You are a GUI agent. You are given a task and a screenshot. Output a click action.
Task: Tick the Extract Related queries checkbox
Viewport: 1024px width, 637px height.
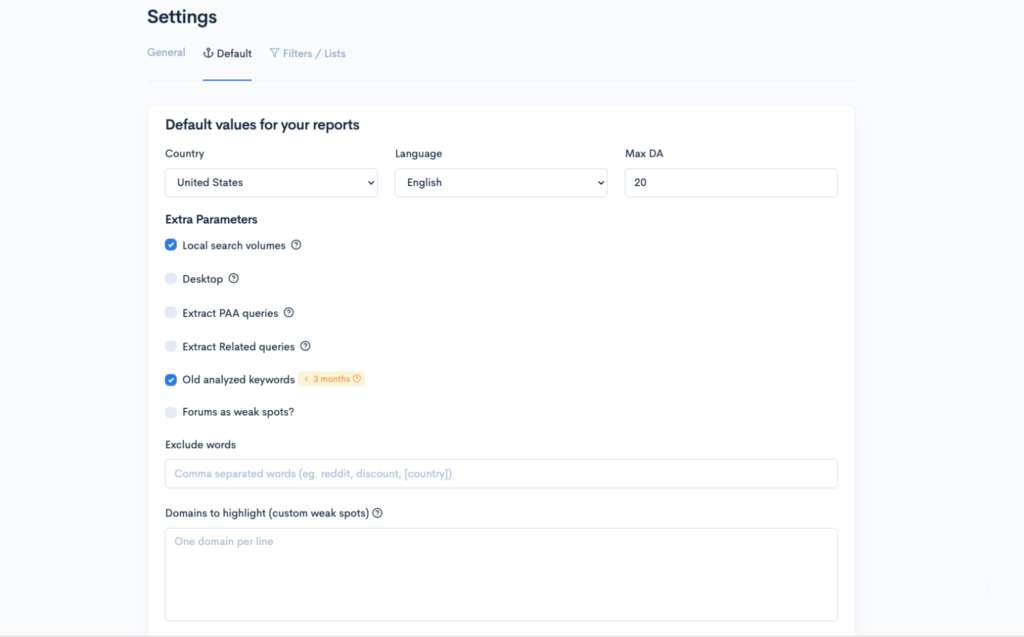point(171,347)
